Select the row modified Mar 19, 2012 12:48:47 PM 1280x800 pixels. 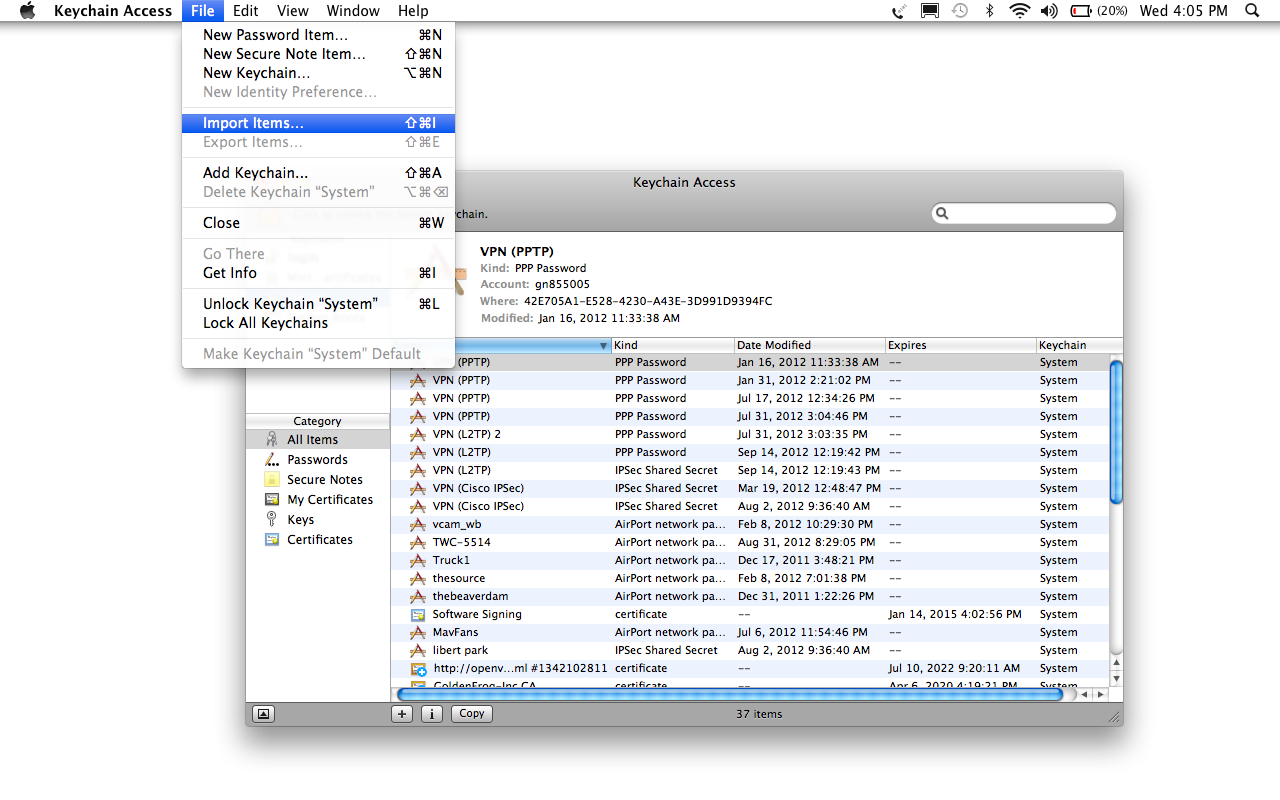pyautogui.click(x=750, y=488)
